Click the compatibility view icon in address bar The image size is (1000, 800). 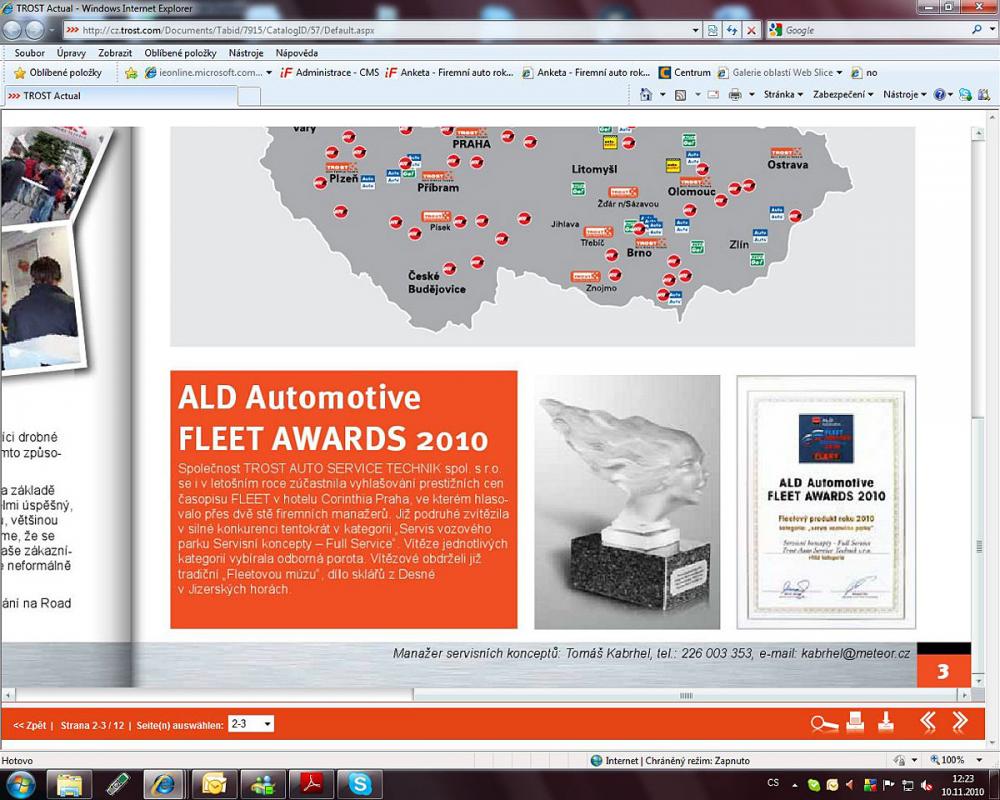[x=713, y=30]
